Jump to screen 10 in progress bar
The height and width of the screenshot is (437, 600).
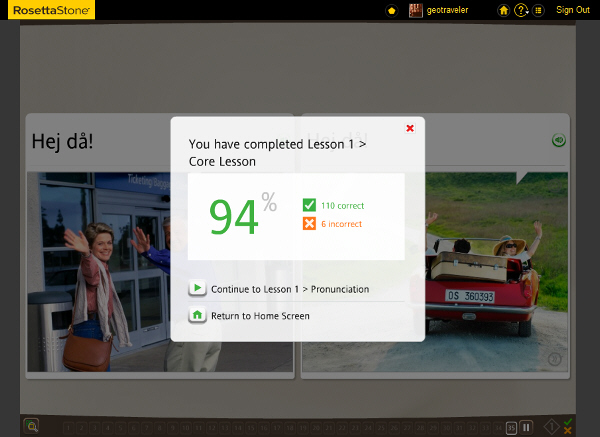pos(186,428)
